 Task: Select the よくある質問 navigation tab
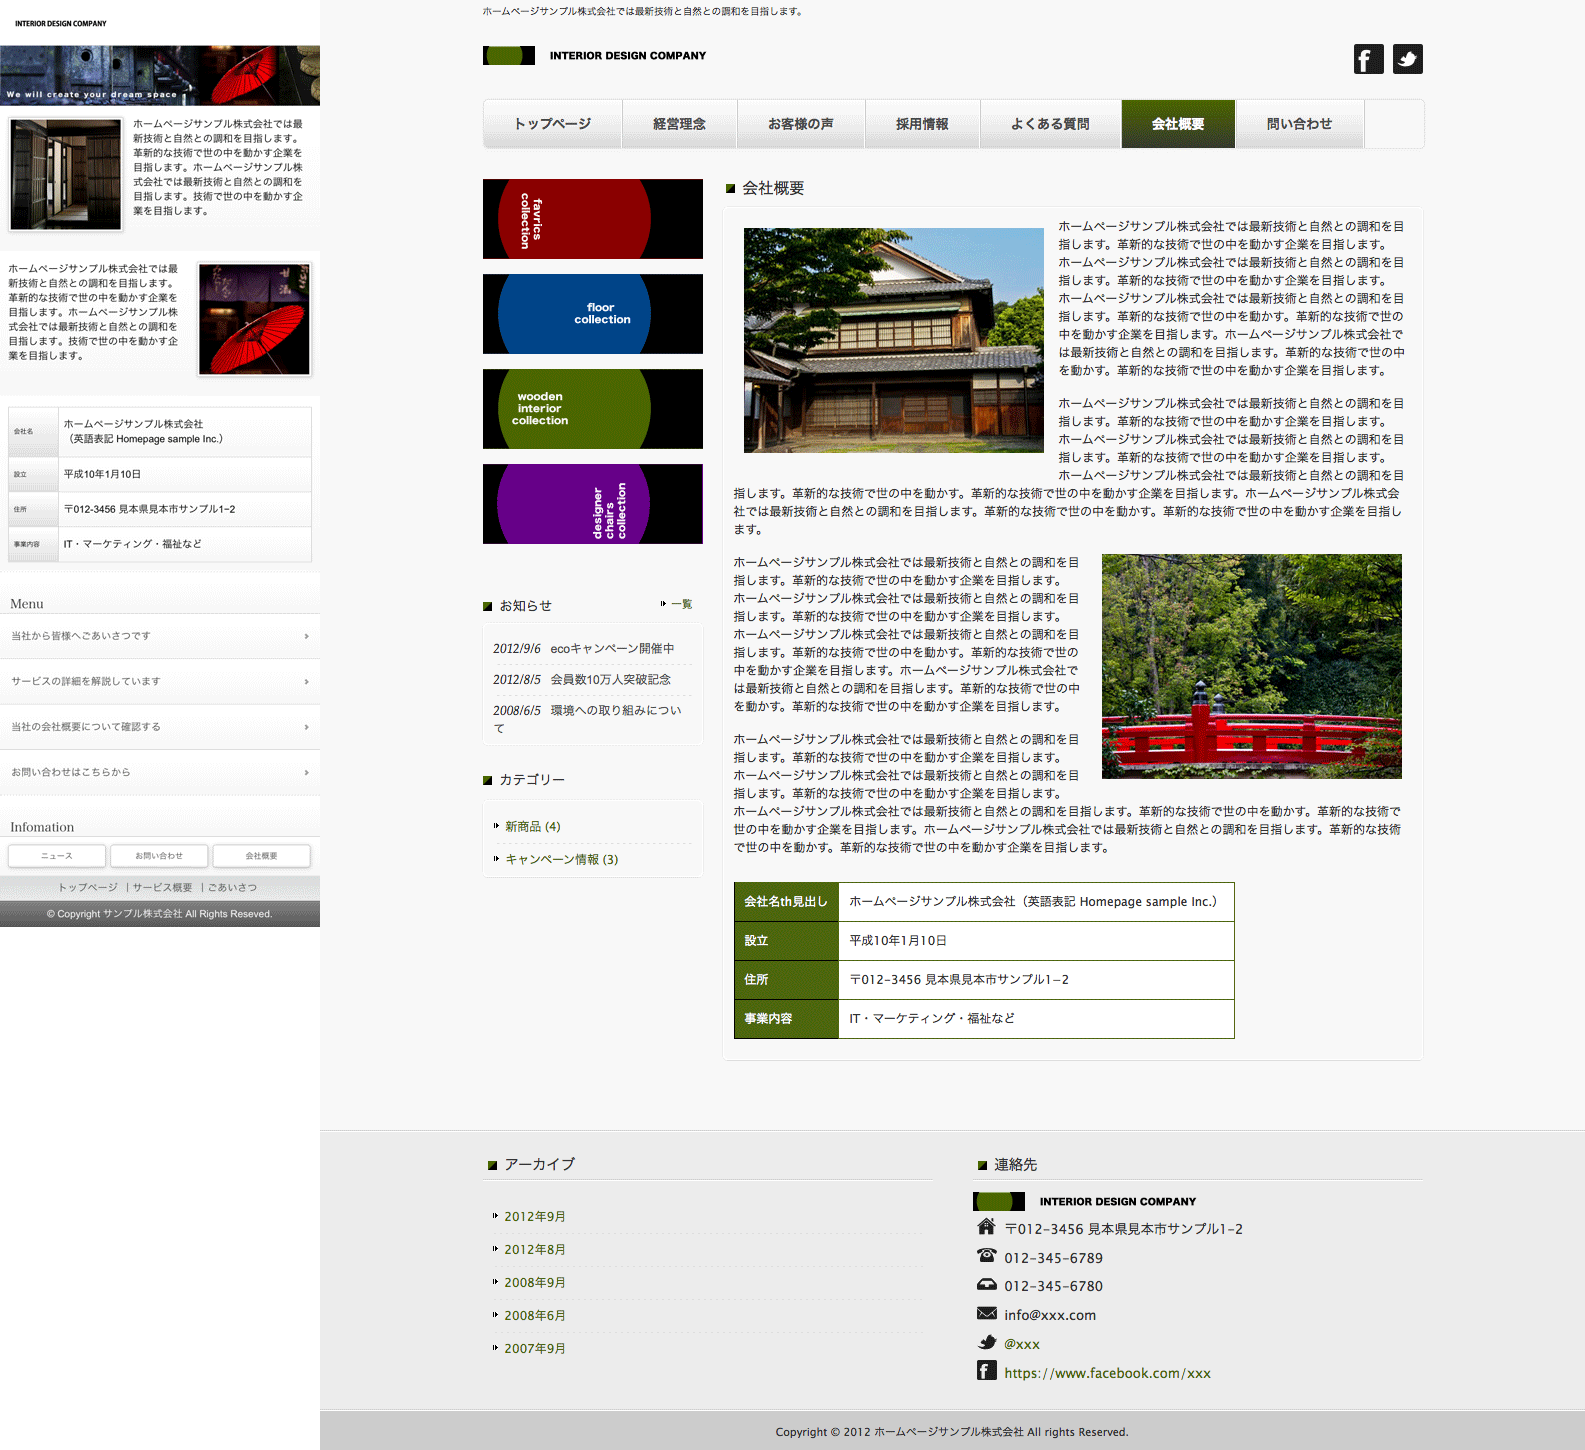(1050, 124)
